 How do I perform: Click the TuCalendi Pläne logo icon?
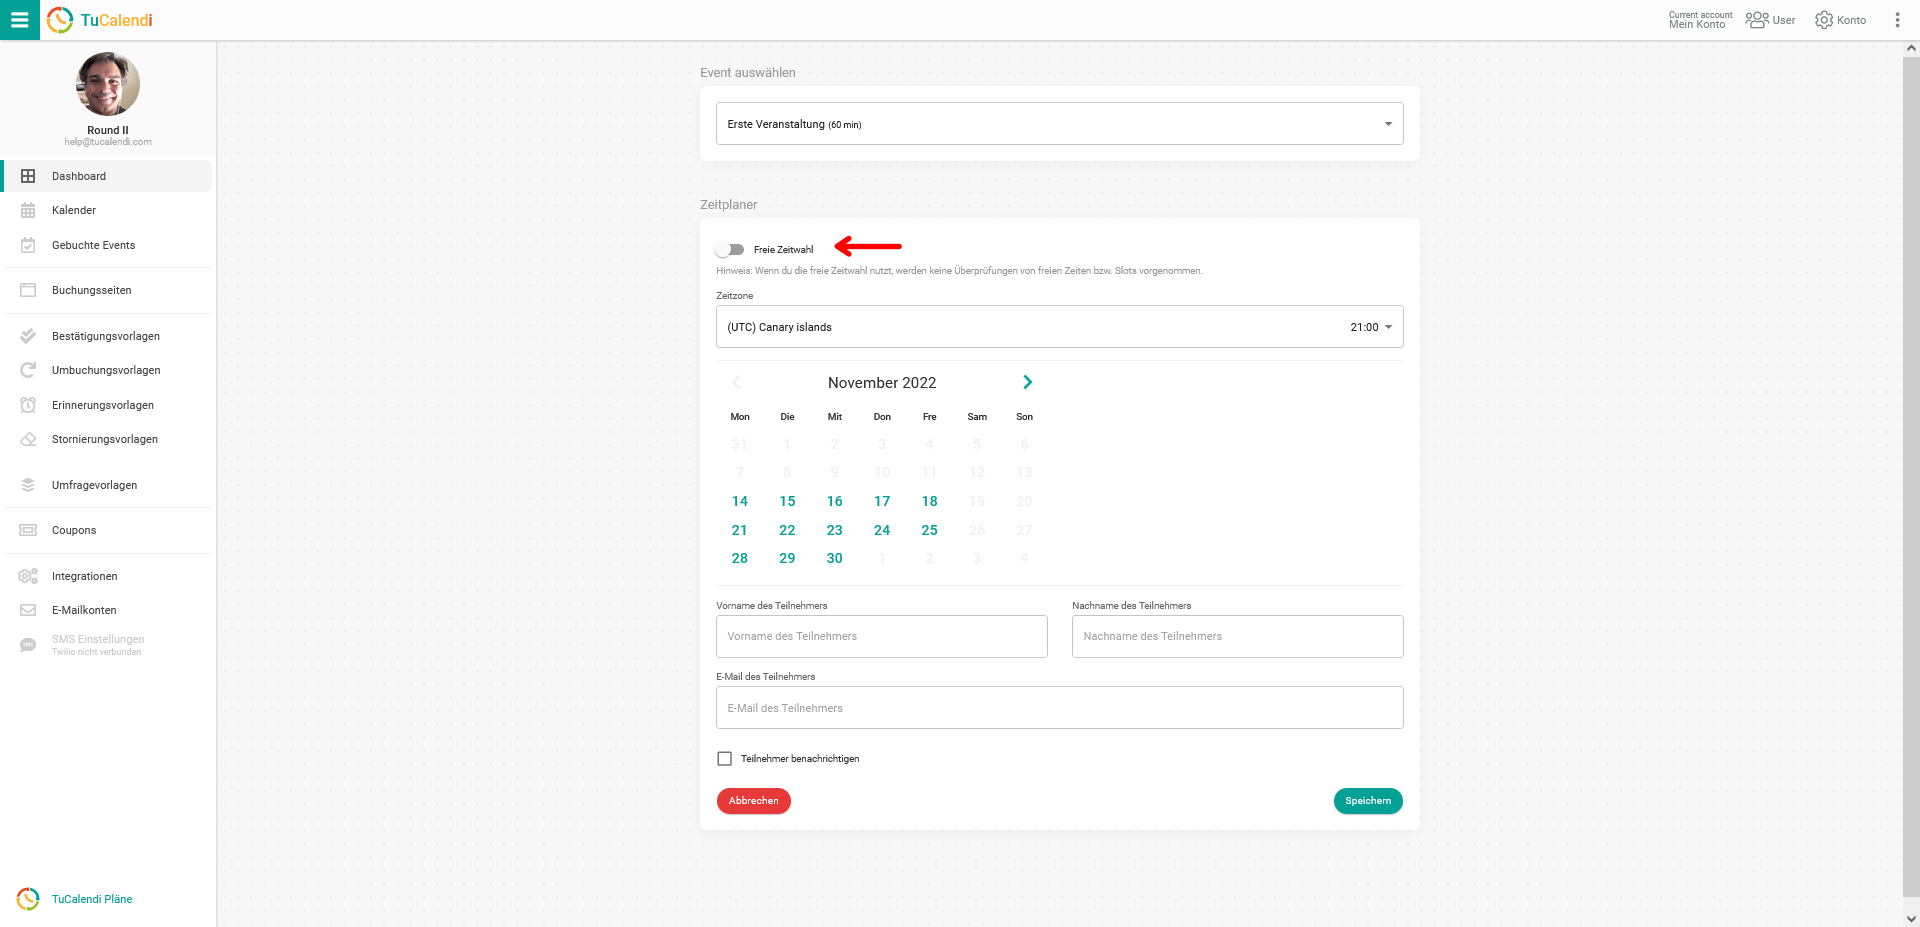tap(28, 899)
